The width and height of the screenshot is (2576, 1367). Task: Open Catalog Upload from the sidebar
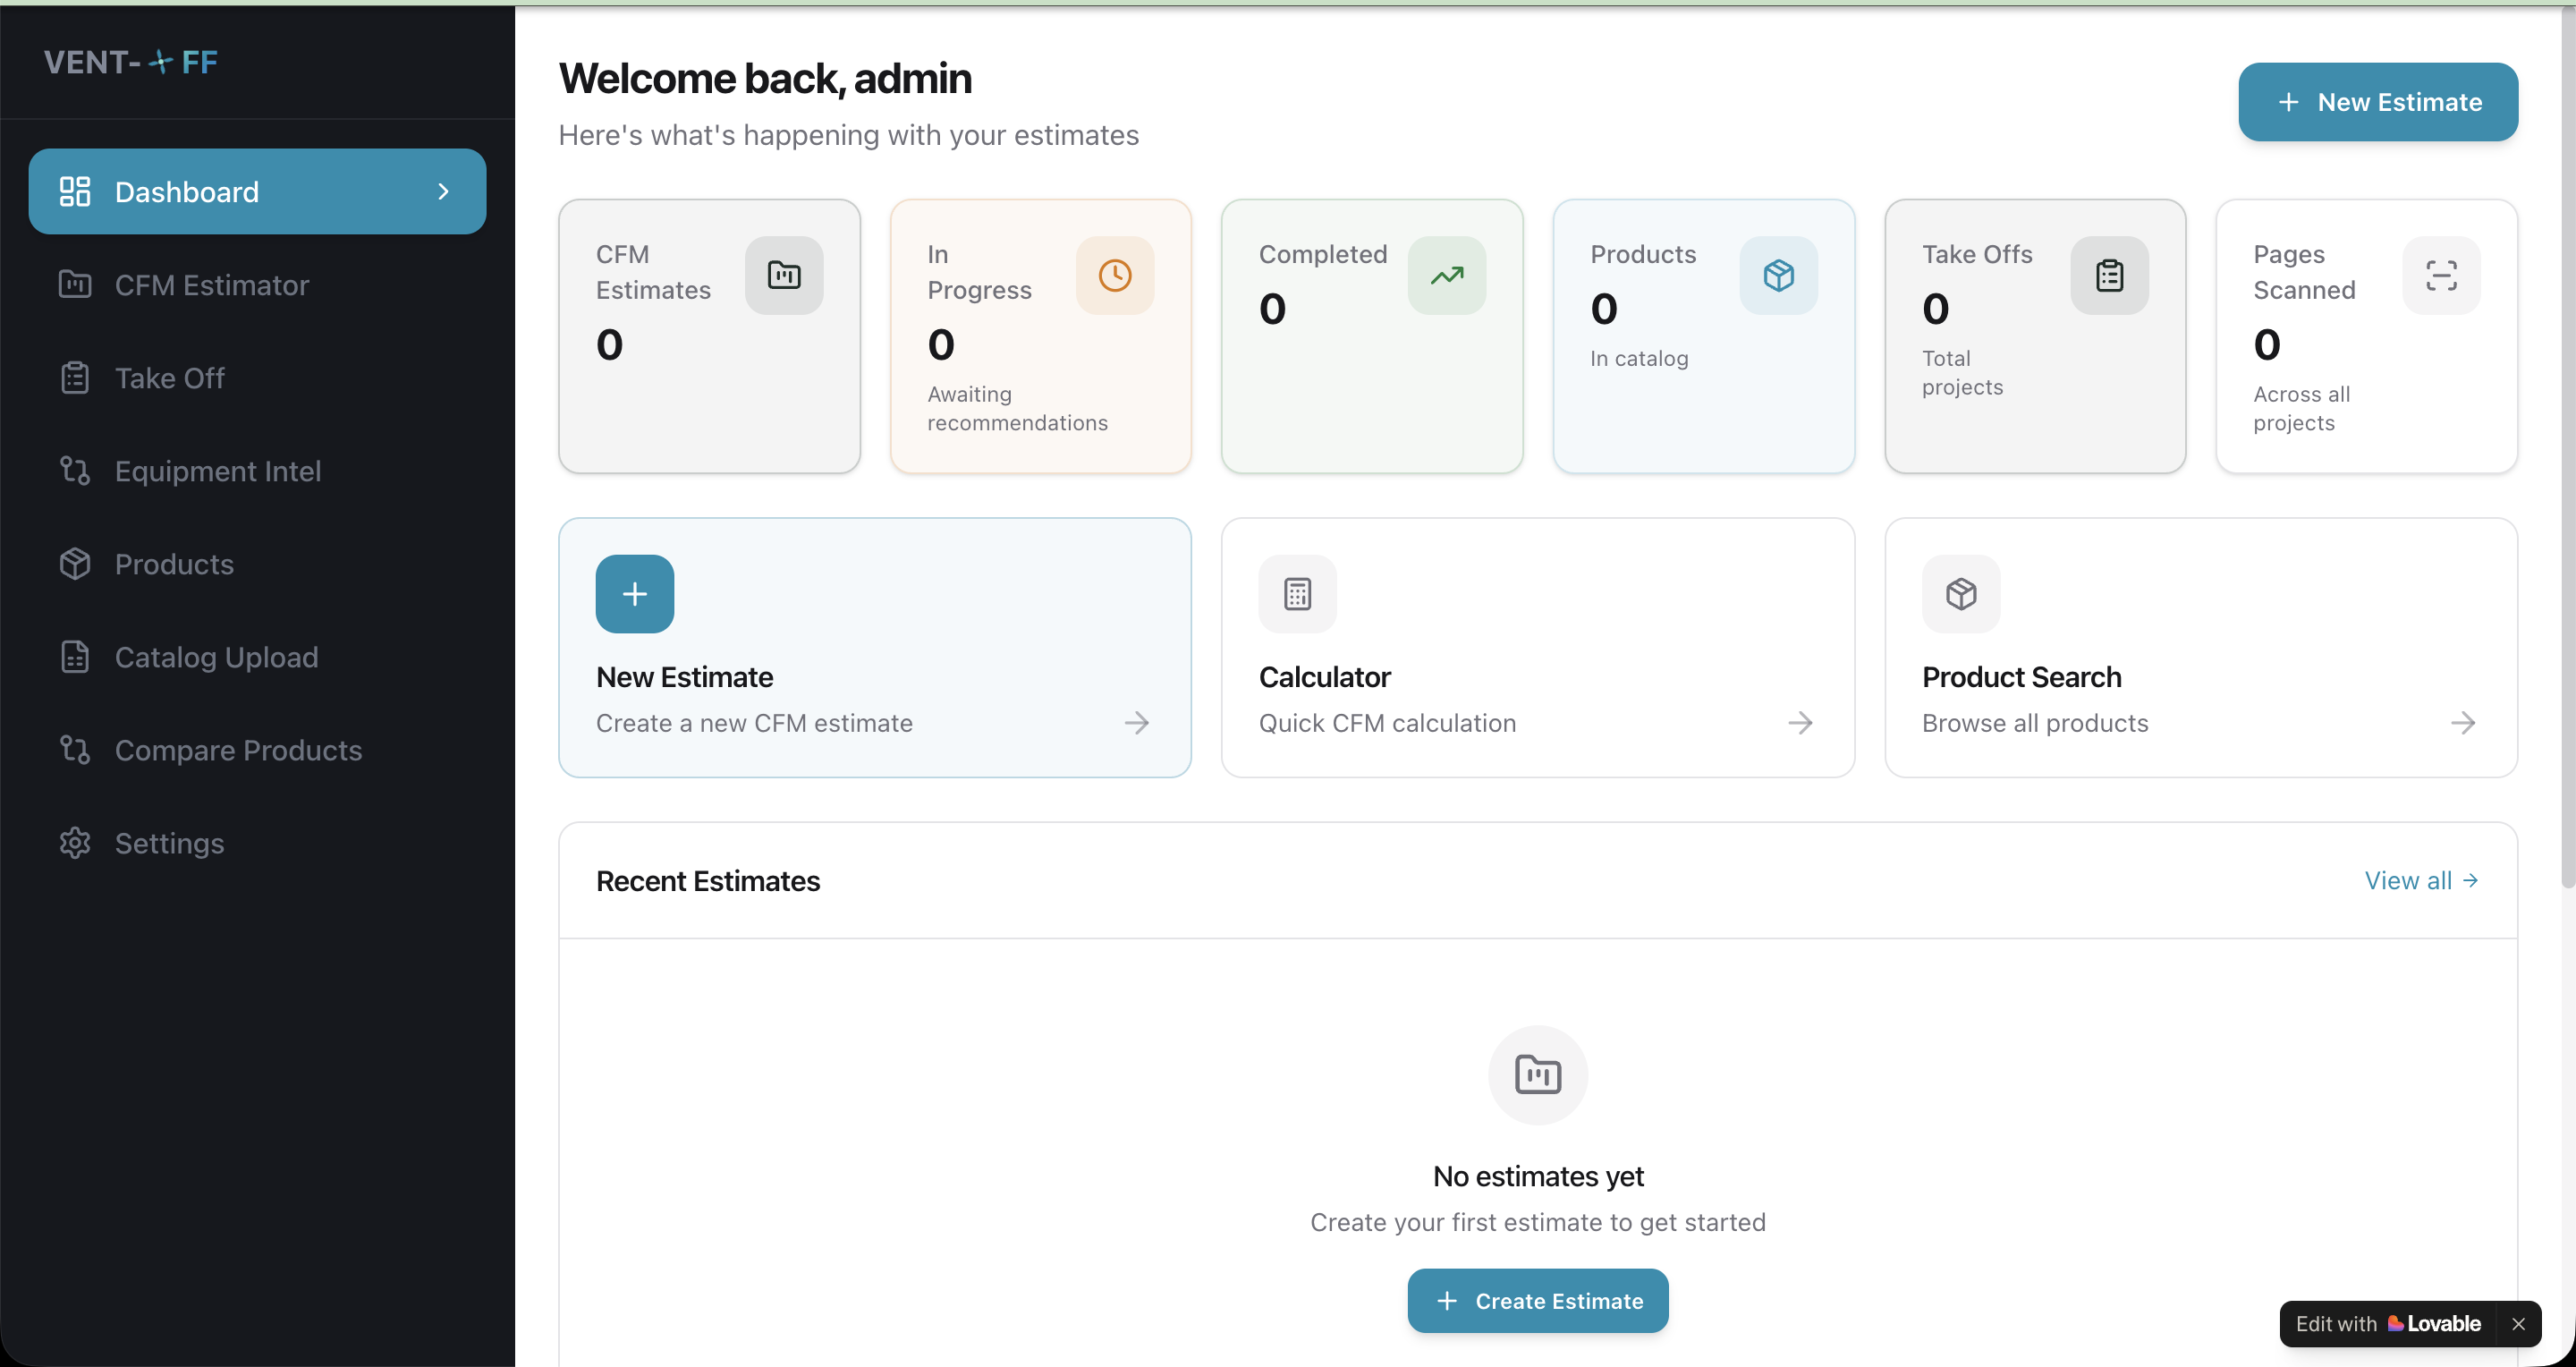click(x=216, y=657)
